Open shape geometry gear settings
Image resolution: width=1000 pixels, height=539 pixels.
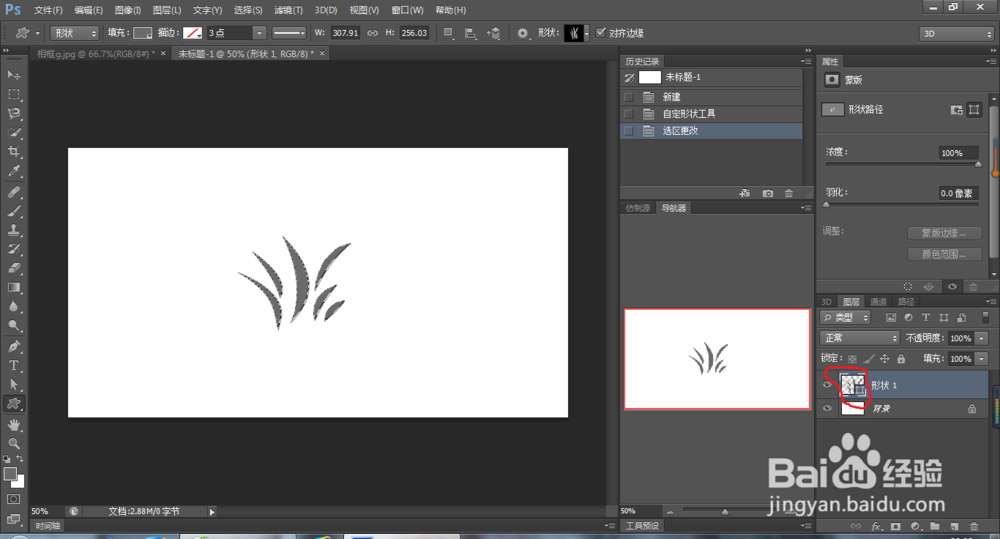(x=522, y=33)
